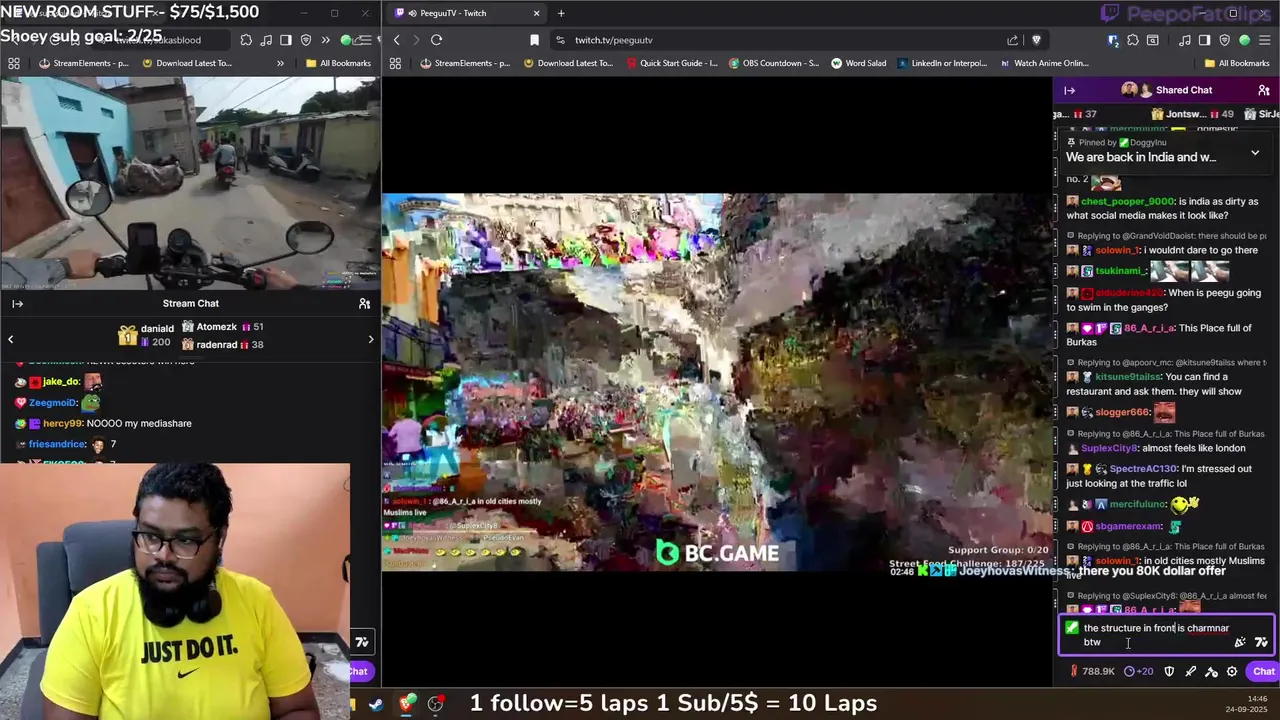Expand All Bookmarks folder in right browser
Screen dimensions: 1280x720
click(1236, 63)
